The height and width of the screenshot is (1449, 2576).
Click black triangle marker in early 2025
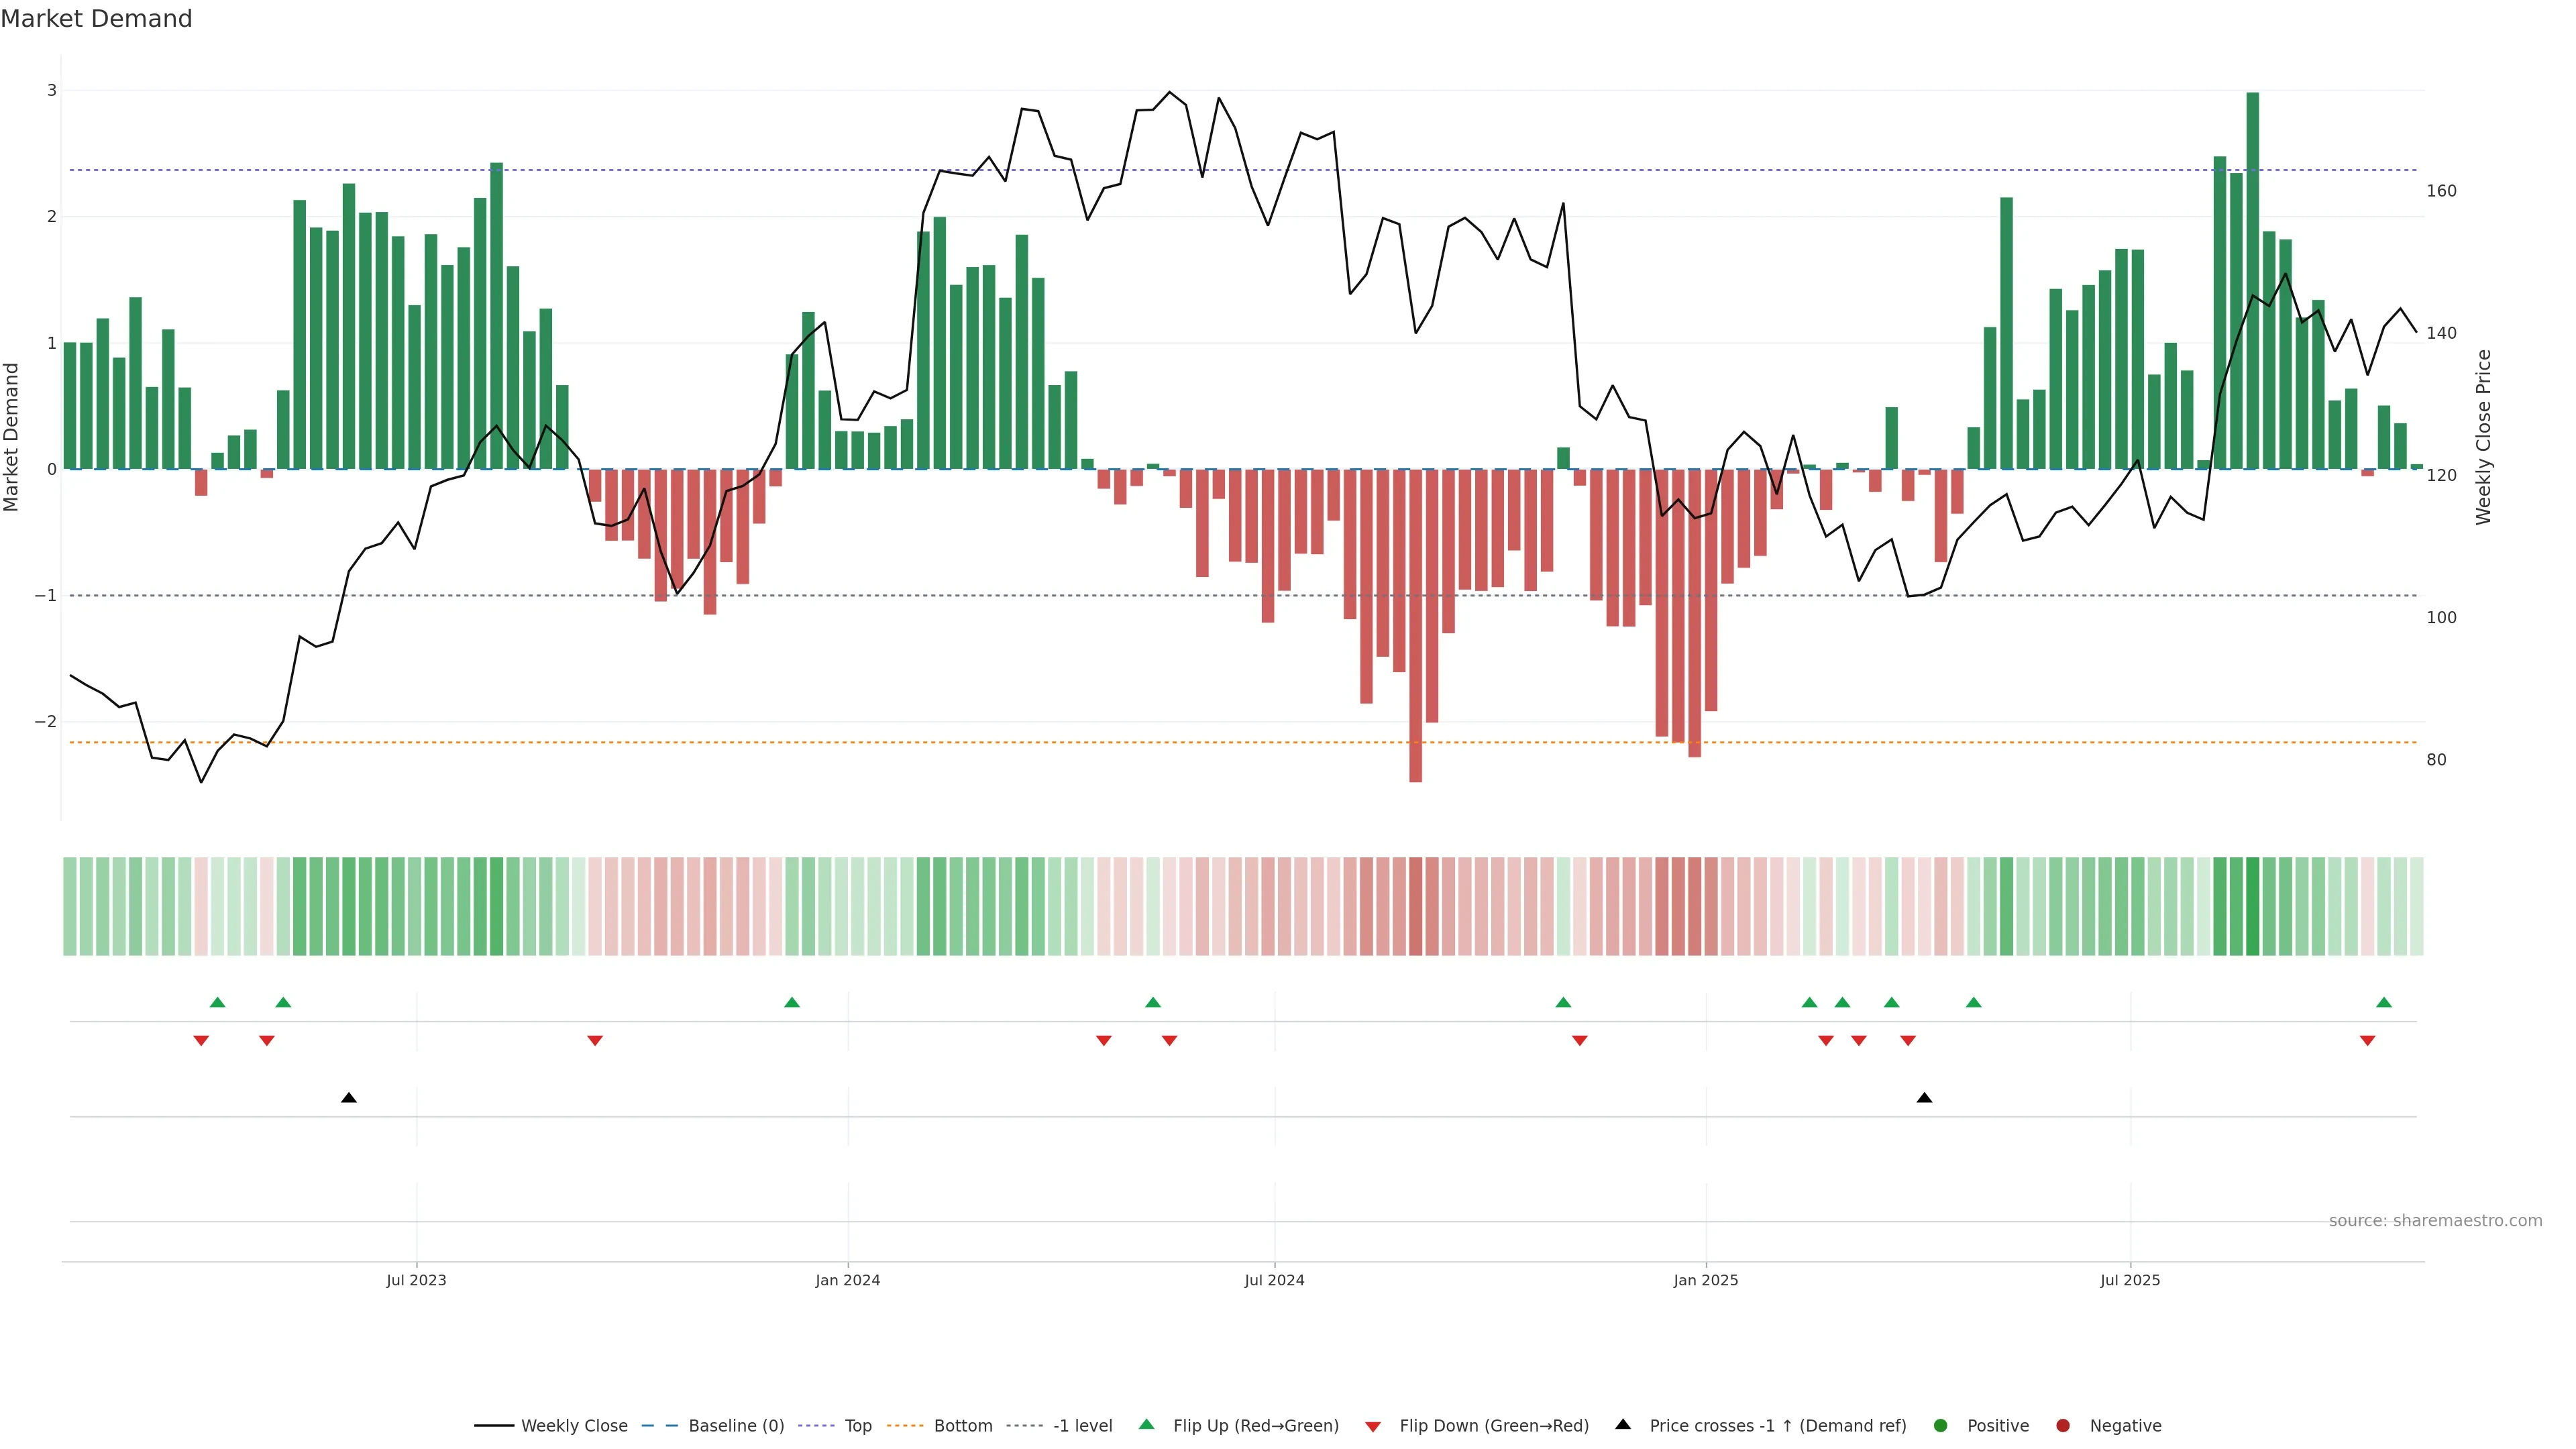point(1924,1098)
